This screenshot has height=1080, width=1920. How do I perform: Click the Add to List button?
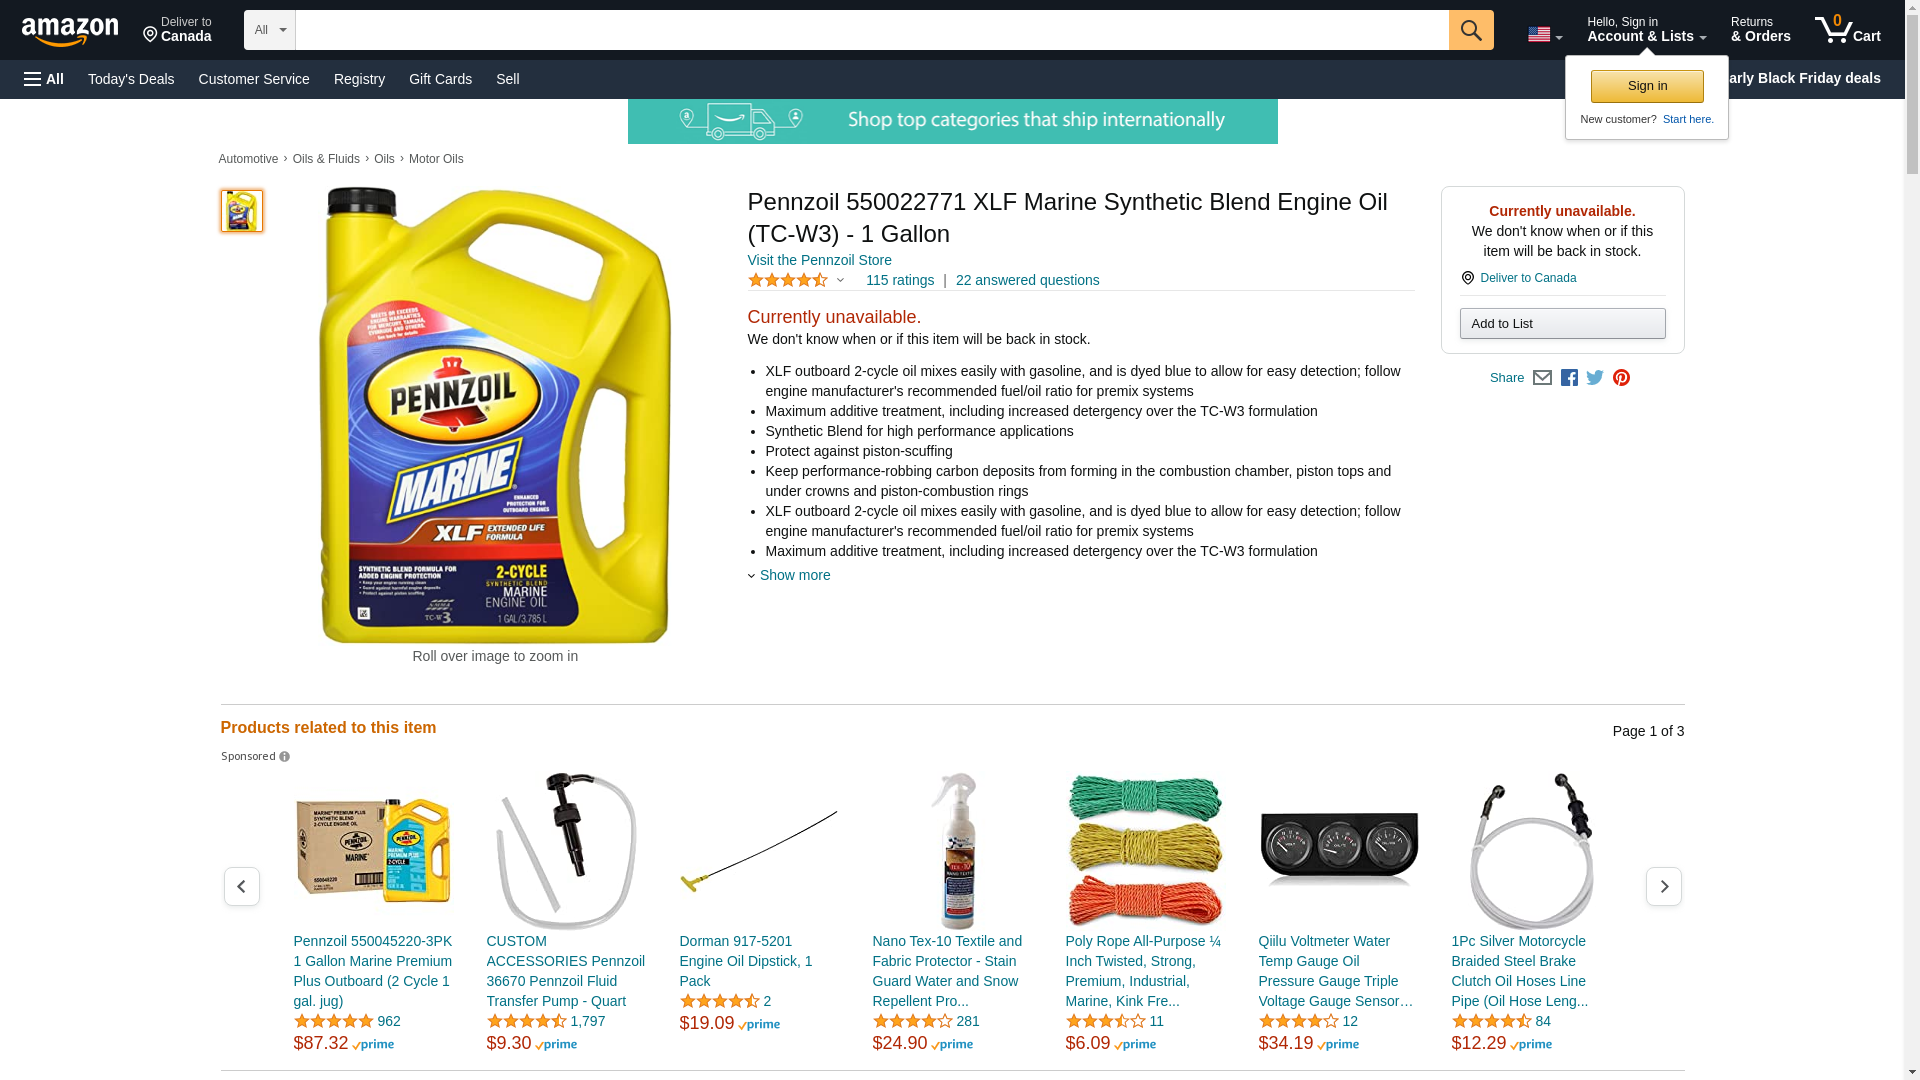click(x=1562, y=324)
